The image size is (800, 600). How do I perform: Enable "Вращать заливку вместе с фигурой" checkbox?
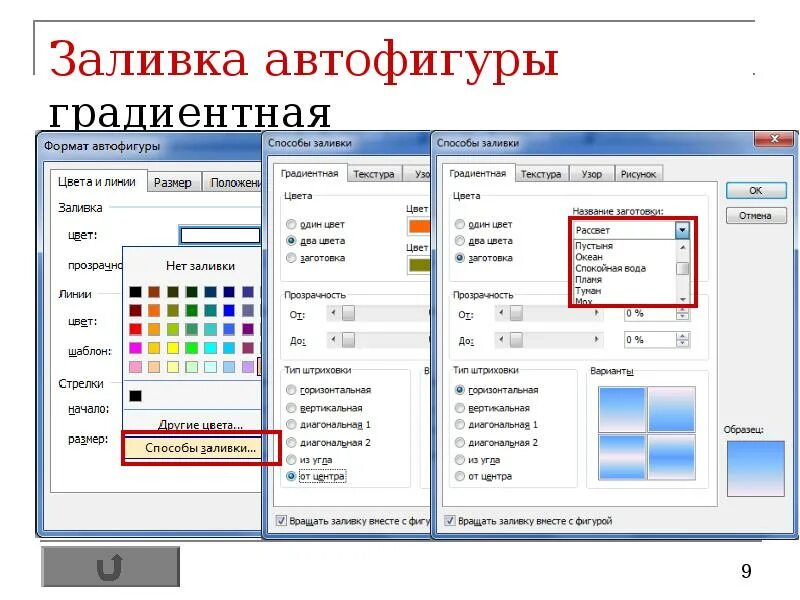[x=449, y=522]
